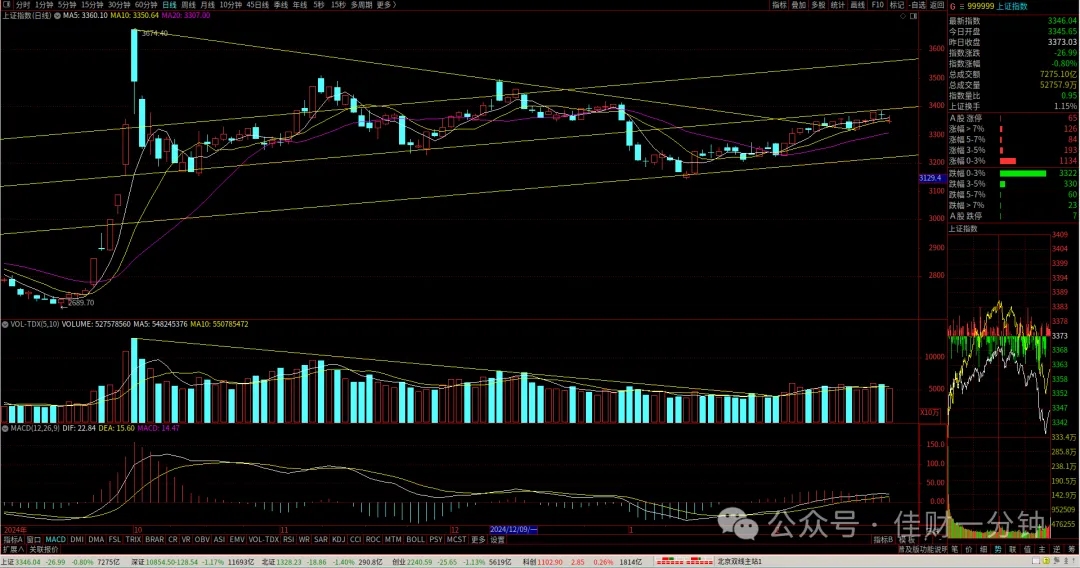Click 指标A button in indicator bar
Screen dimensions: 1080x568
coord(12,540)
